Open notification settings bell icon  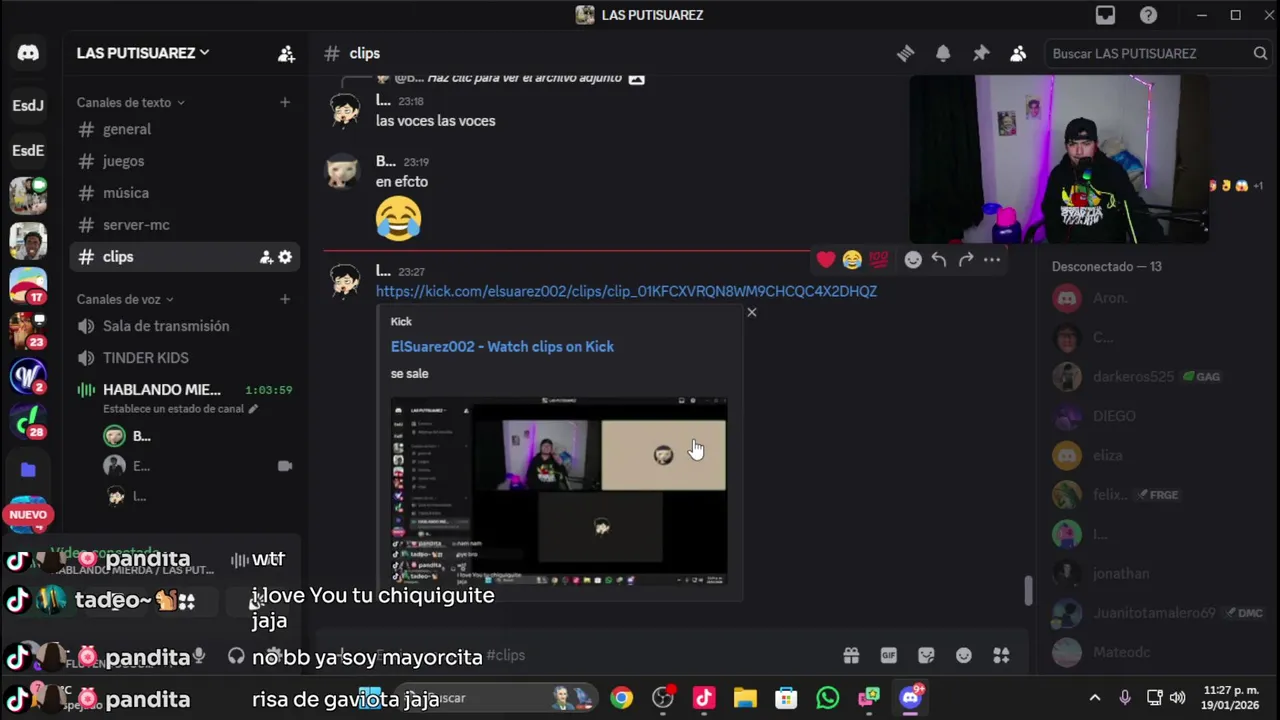click(943, 54)
